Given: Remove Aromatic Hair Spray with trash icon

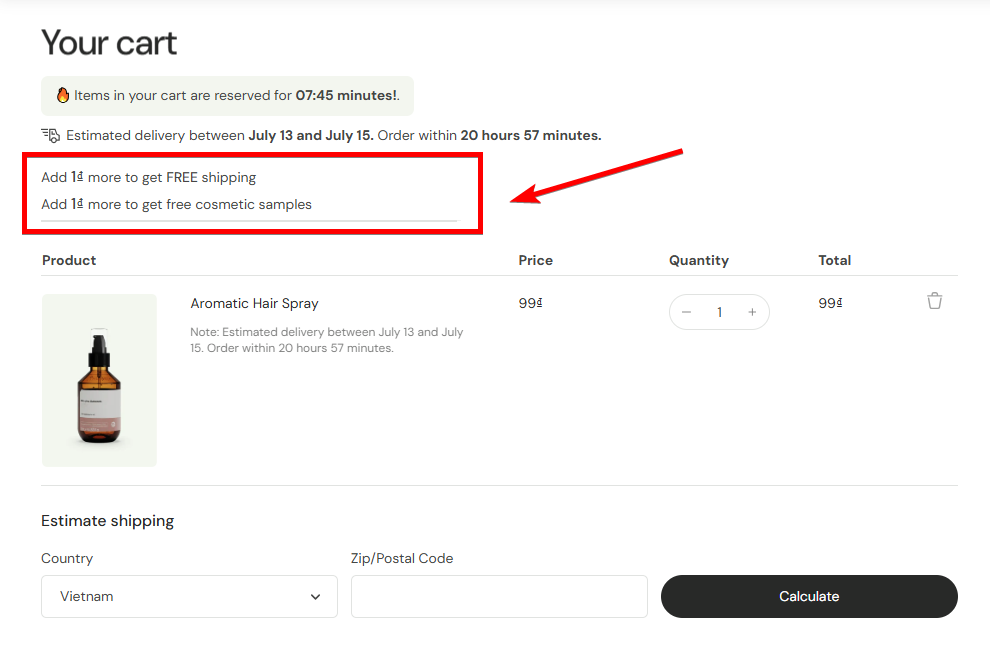Looking at the screenshot, I should point(934,301).
